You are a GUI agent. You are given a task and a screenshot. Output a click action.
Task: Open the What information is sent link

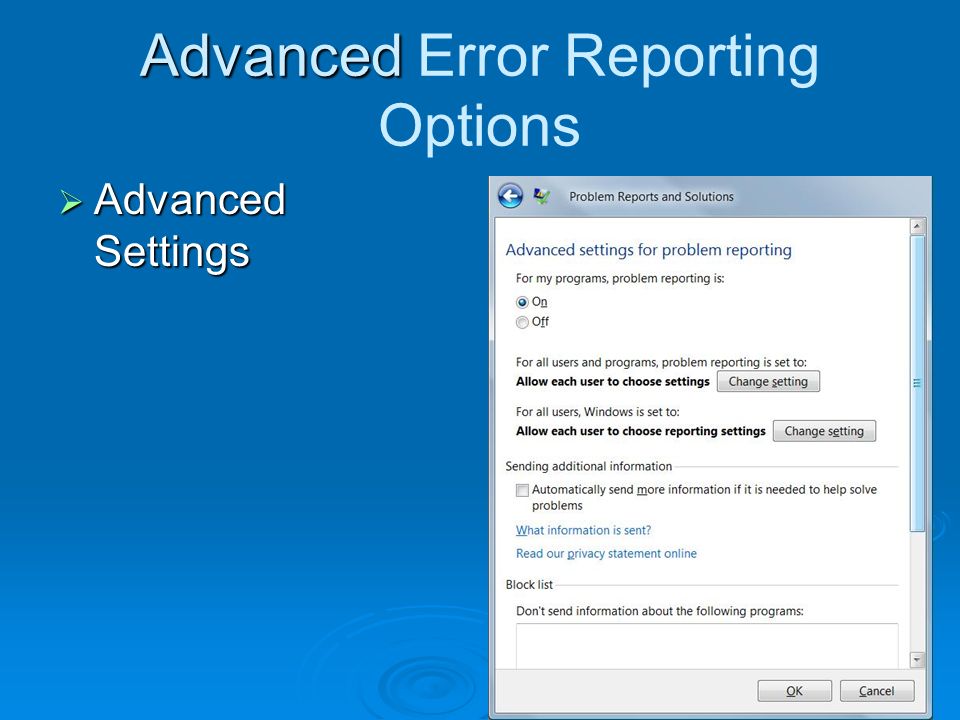click(x=583, y=530)
